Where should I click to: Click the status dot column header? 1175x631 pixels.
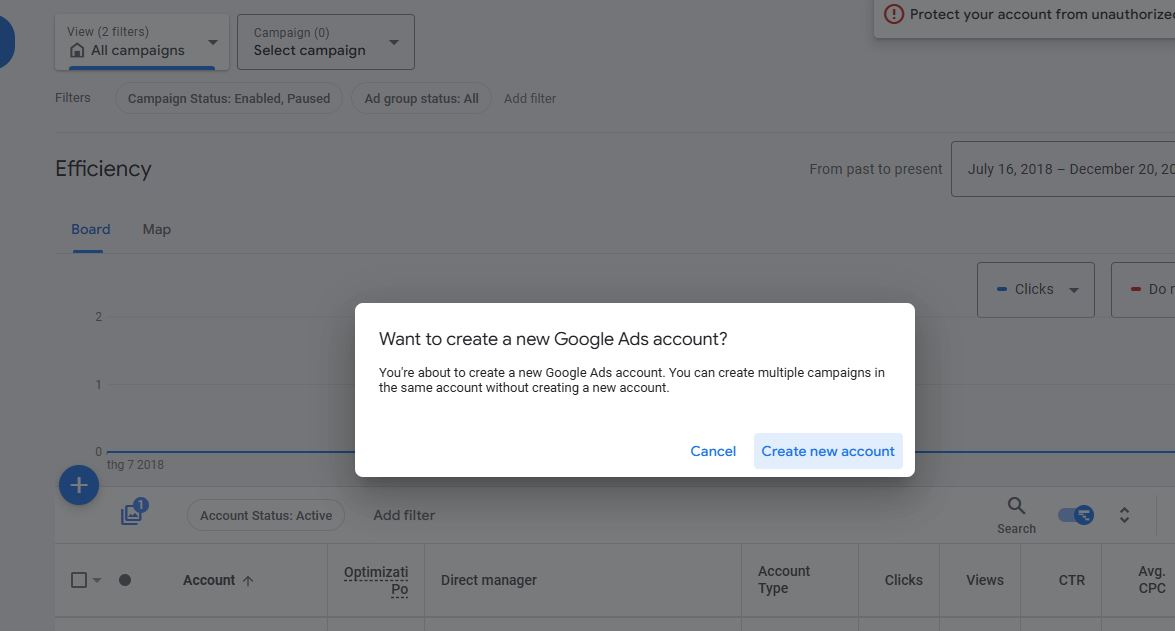(x=125, y=580)
